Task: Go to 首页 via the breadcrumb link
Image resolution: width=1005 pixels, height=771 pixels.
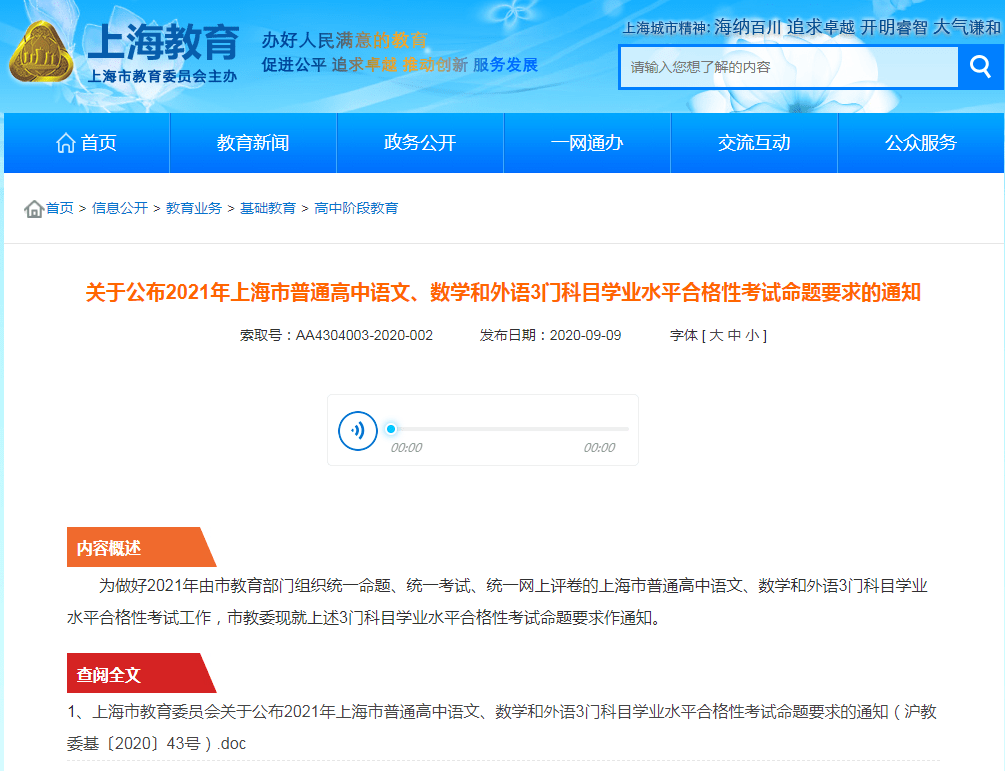Action: pyautogui.click(x=60, y=208)
